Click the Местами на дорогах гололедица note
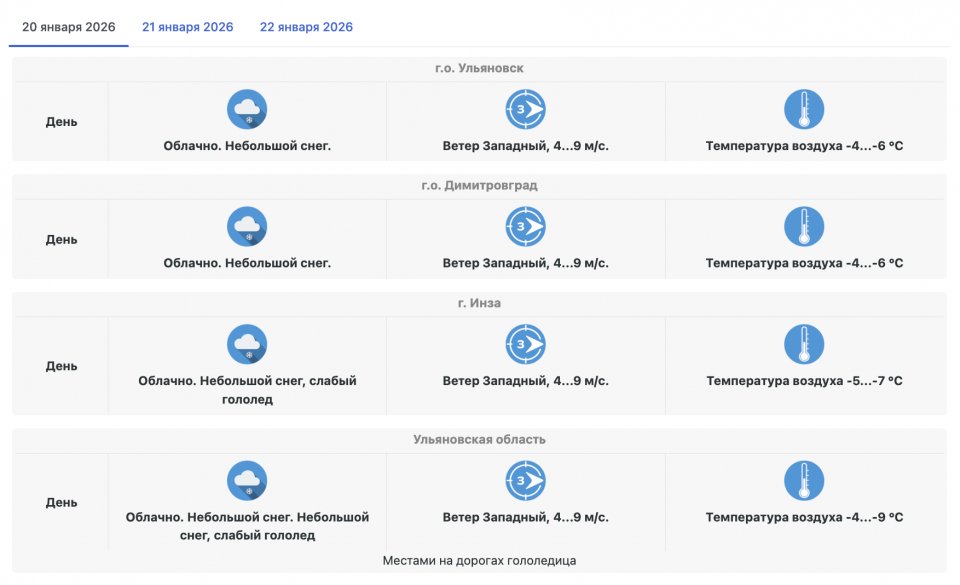 click(479, 561)
